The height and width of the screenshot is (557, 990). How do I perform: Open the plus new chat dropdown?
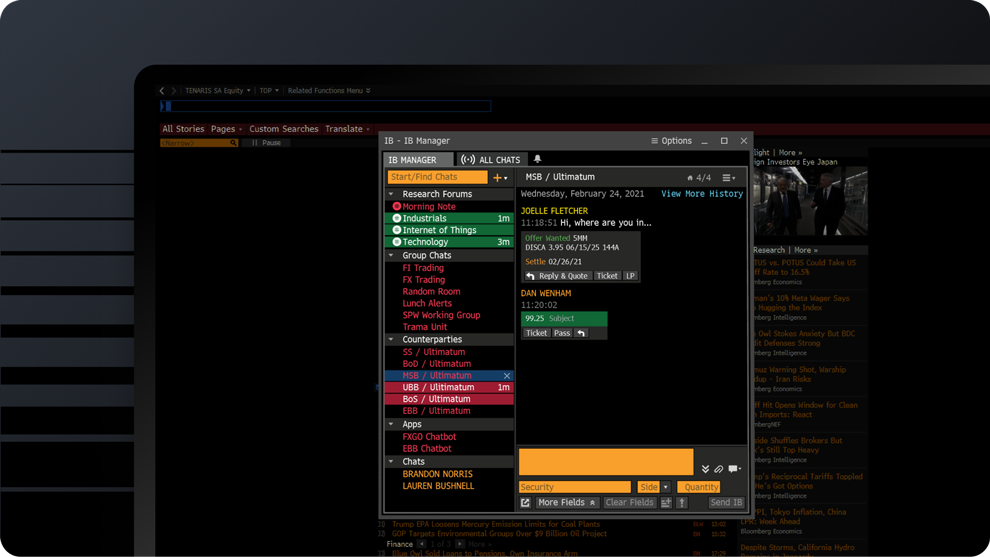point(500,178)
